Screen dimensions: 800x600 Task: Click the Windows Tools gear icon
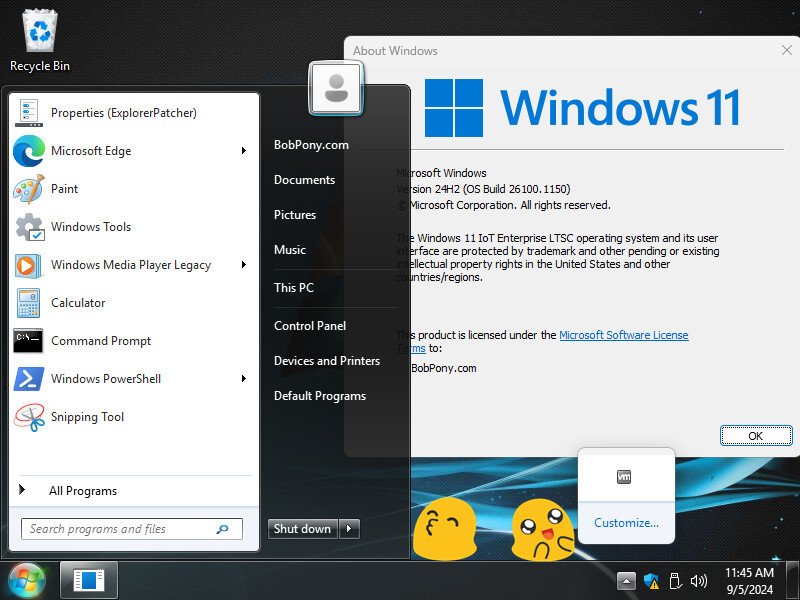point(29,227)
